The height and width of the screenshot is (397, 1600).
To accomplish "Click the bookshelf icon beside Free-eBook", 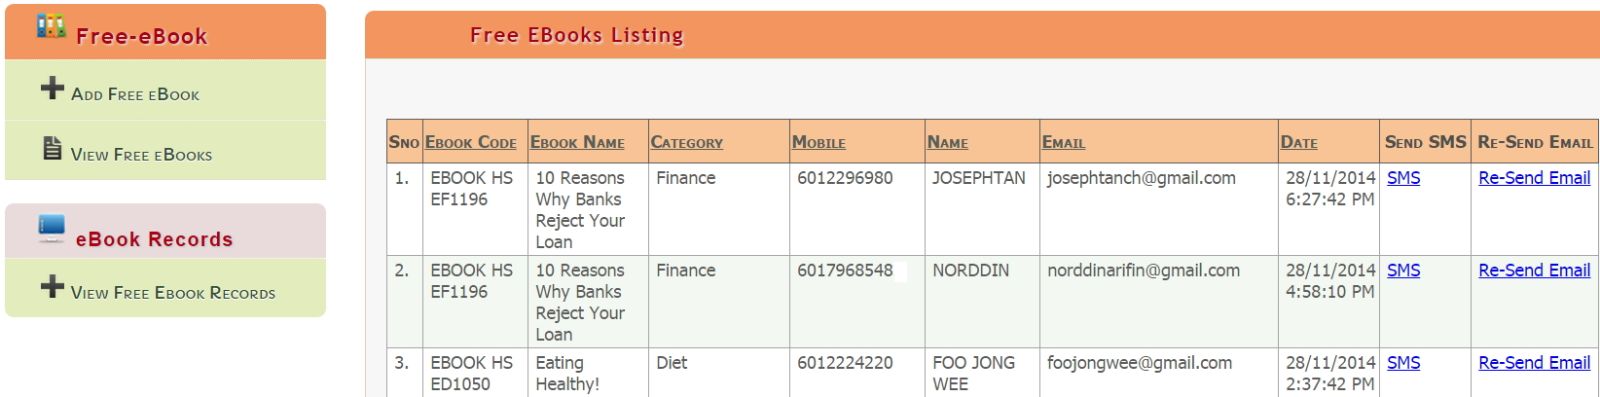I will (51, 26).
